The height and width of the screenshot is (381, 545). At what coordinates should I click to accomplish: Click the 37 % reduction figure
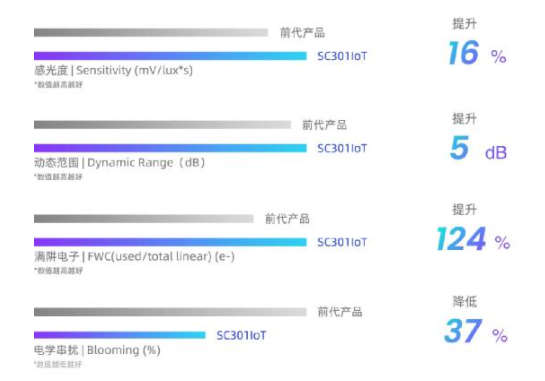click(x=476, y=331)
